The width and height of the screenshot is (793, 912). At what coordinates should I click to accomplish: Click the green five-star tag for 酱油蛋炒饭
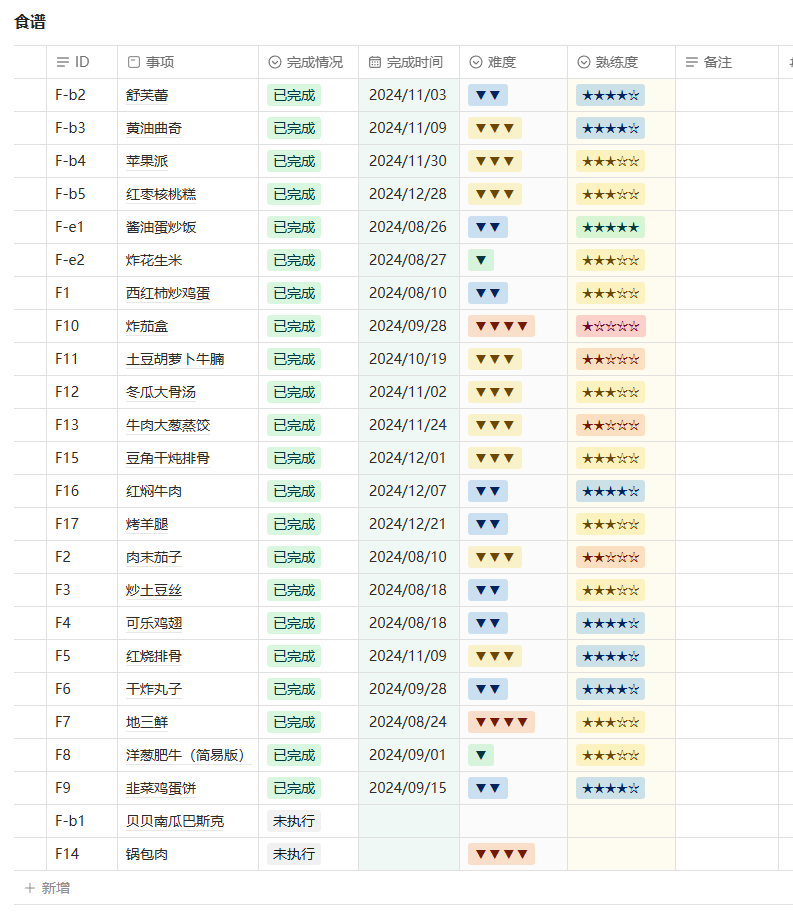tap(610, 227)
